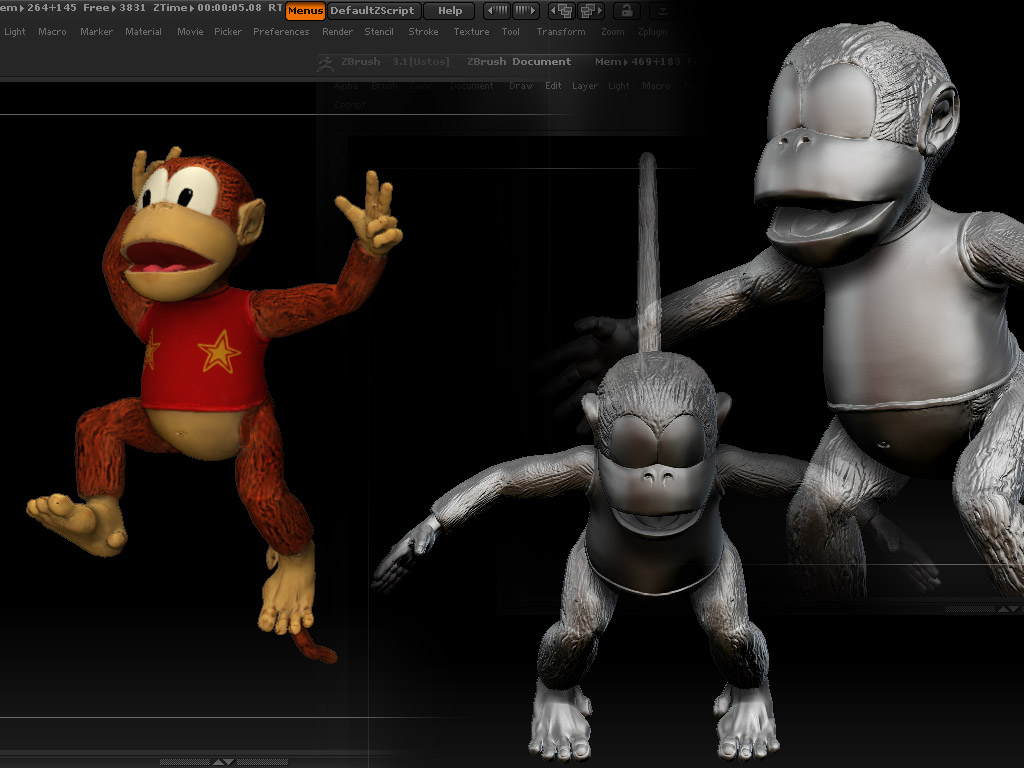
Task: Open the Marker menu
Action: pyautogui.click(x=96, y=31)
